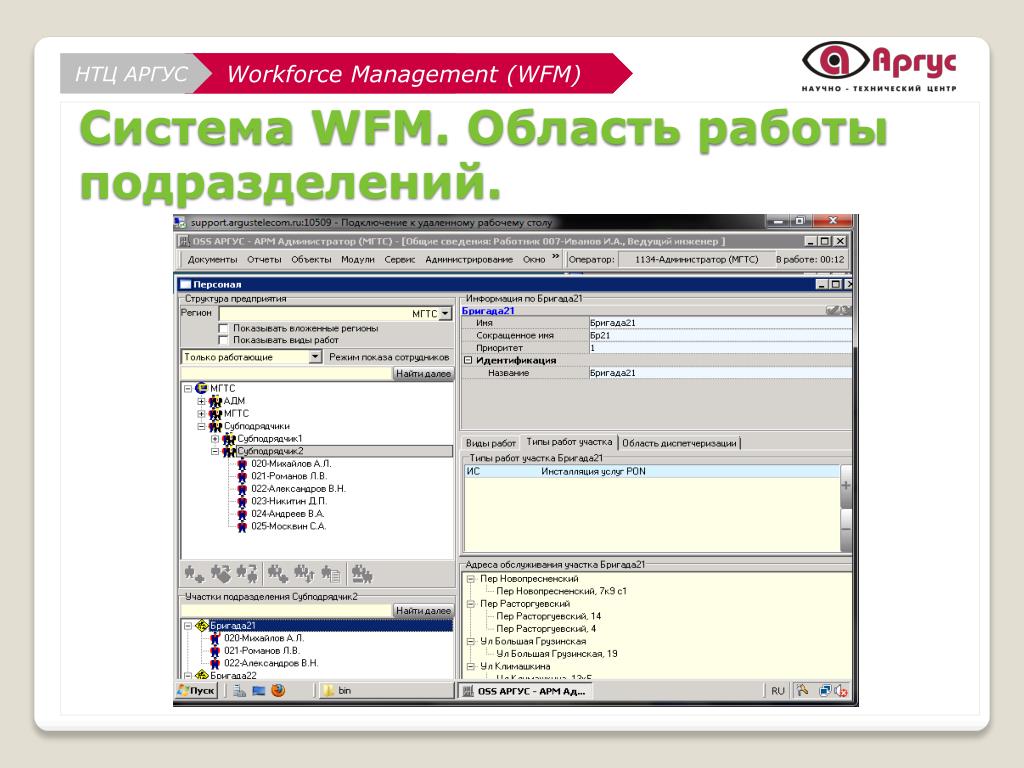
Task: Switch to the Виды работ tab
Action: (490, 443)
